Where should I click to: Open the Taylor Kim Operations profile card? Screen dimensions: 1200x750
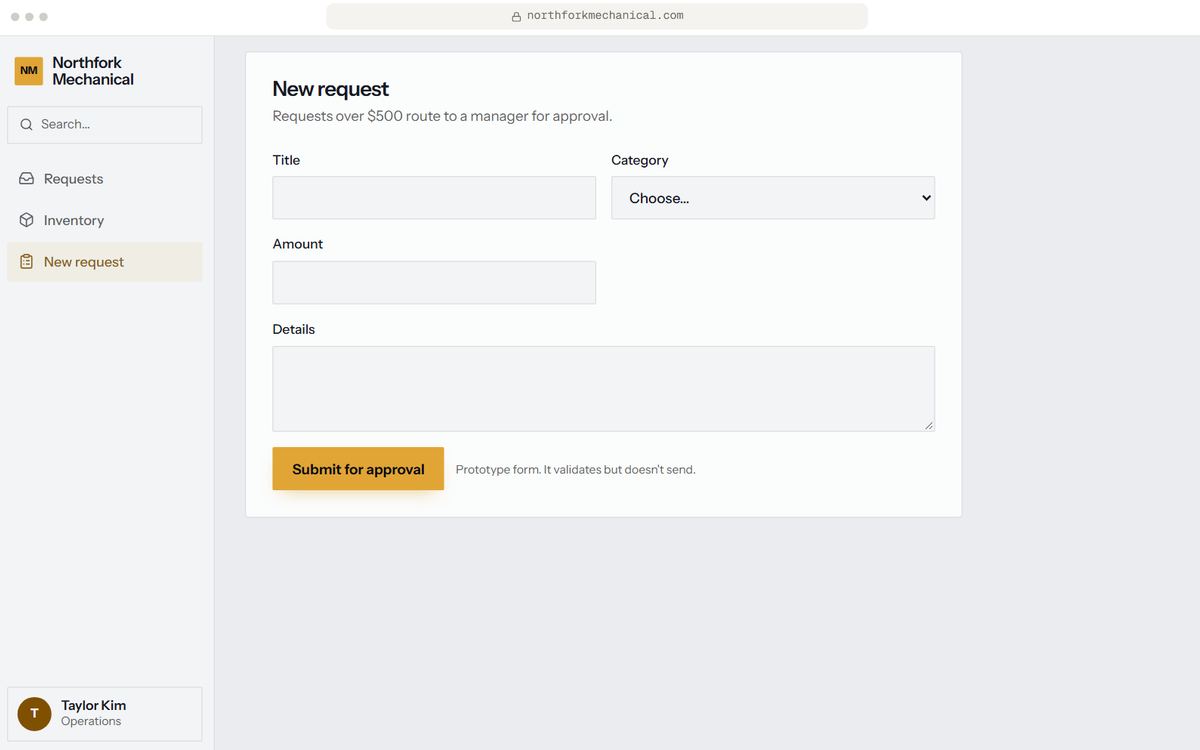(x=105, y=714)
